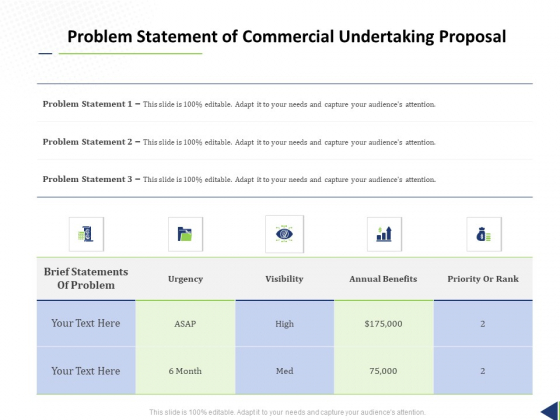Click 'Your Text Here' in the 6 Month row
The image size is (560, 420).
coord(86,371)
